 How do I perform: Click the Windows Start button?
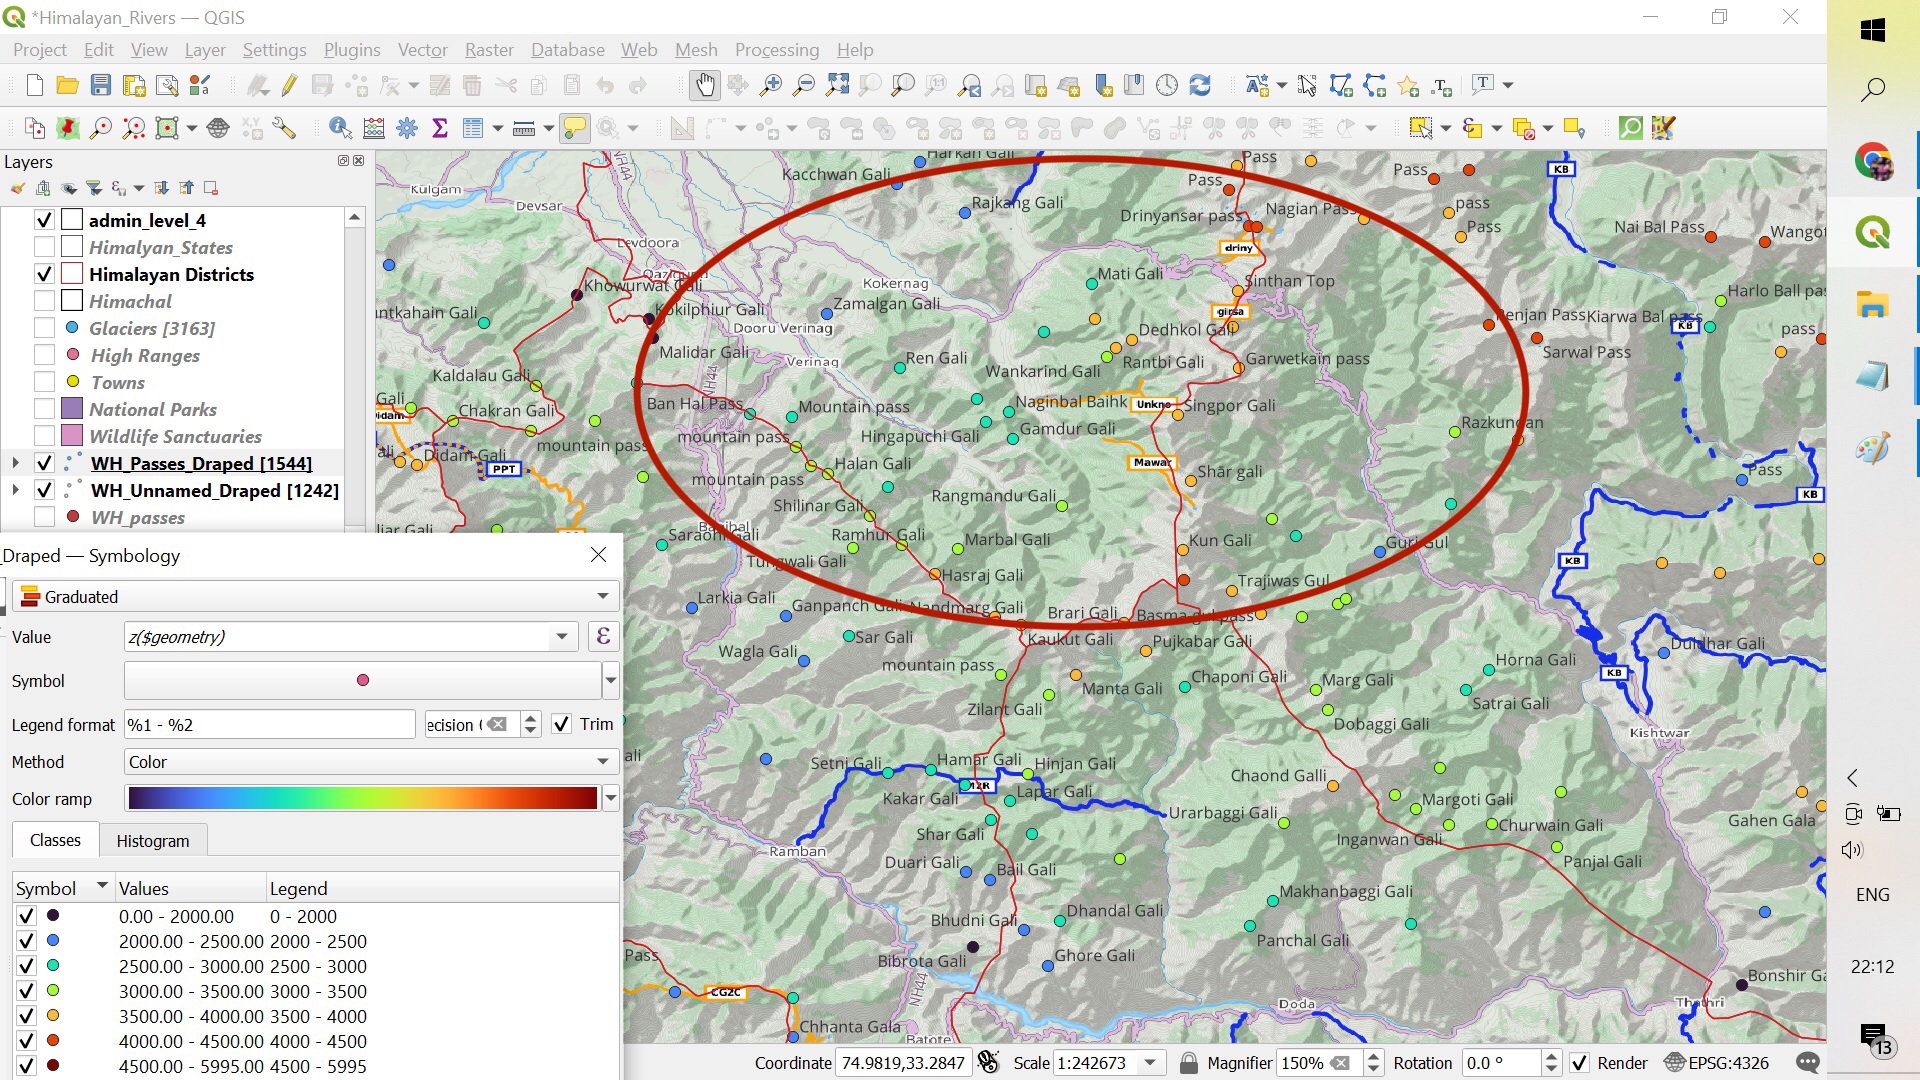(1873, 30)
